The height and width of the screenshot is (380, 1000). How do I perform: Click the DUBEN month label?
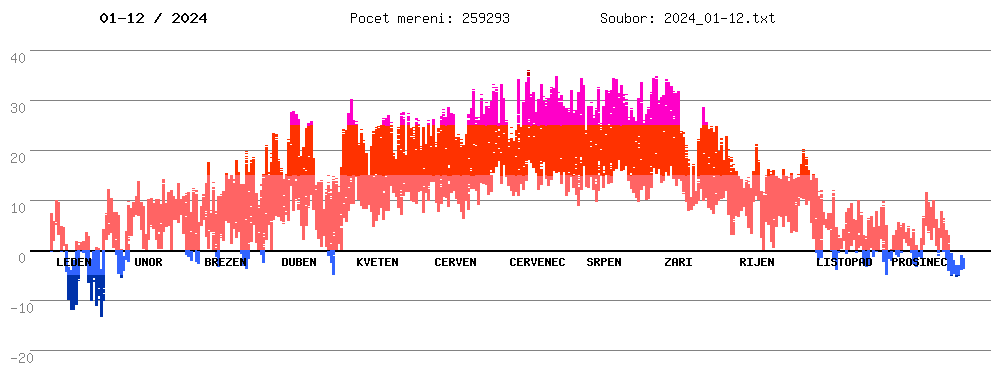click(299, 262)
